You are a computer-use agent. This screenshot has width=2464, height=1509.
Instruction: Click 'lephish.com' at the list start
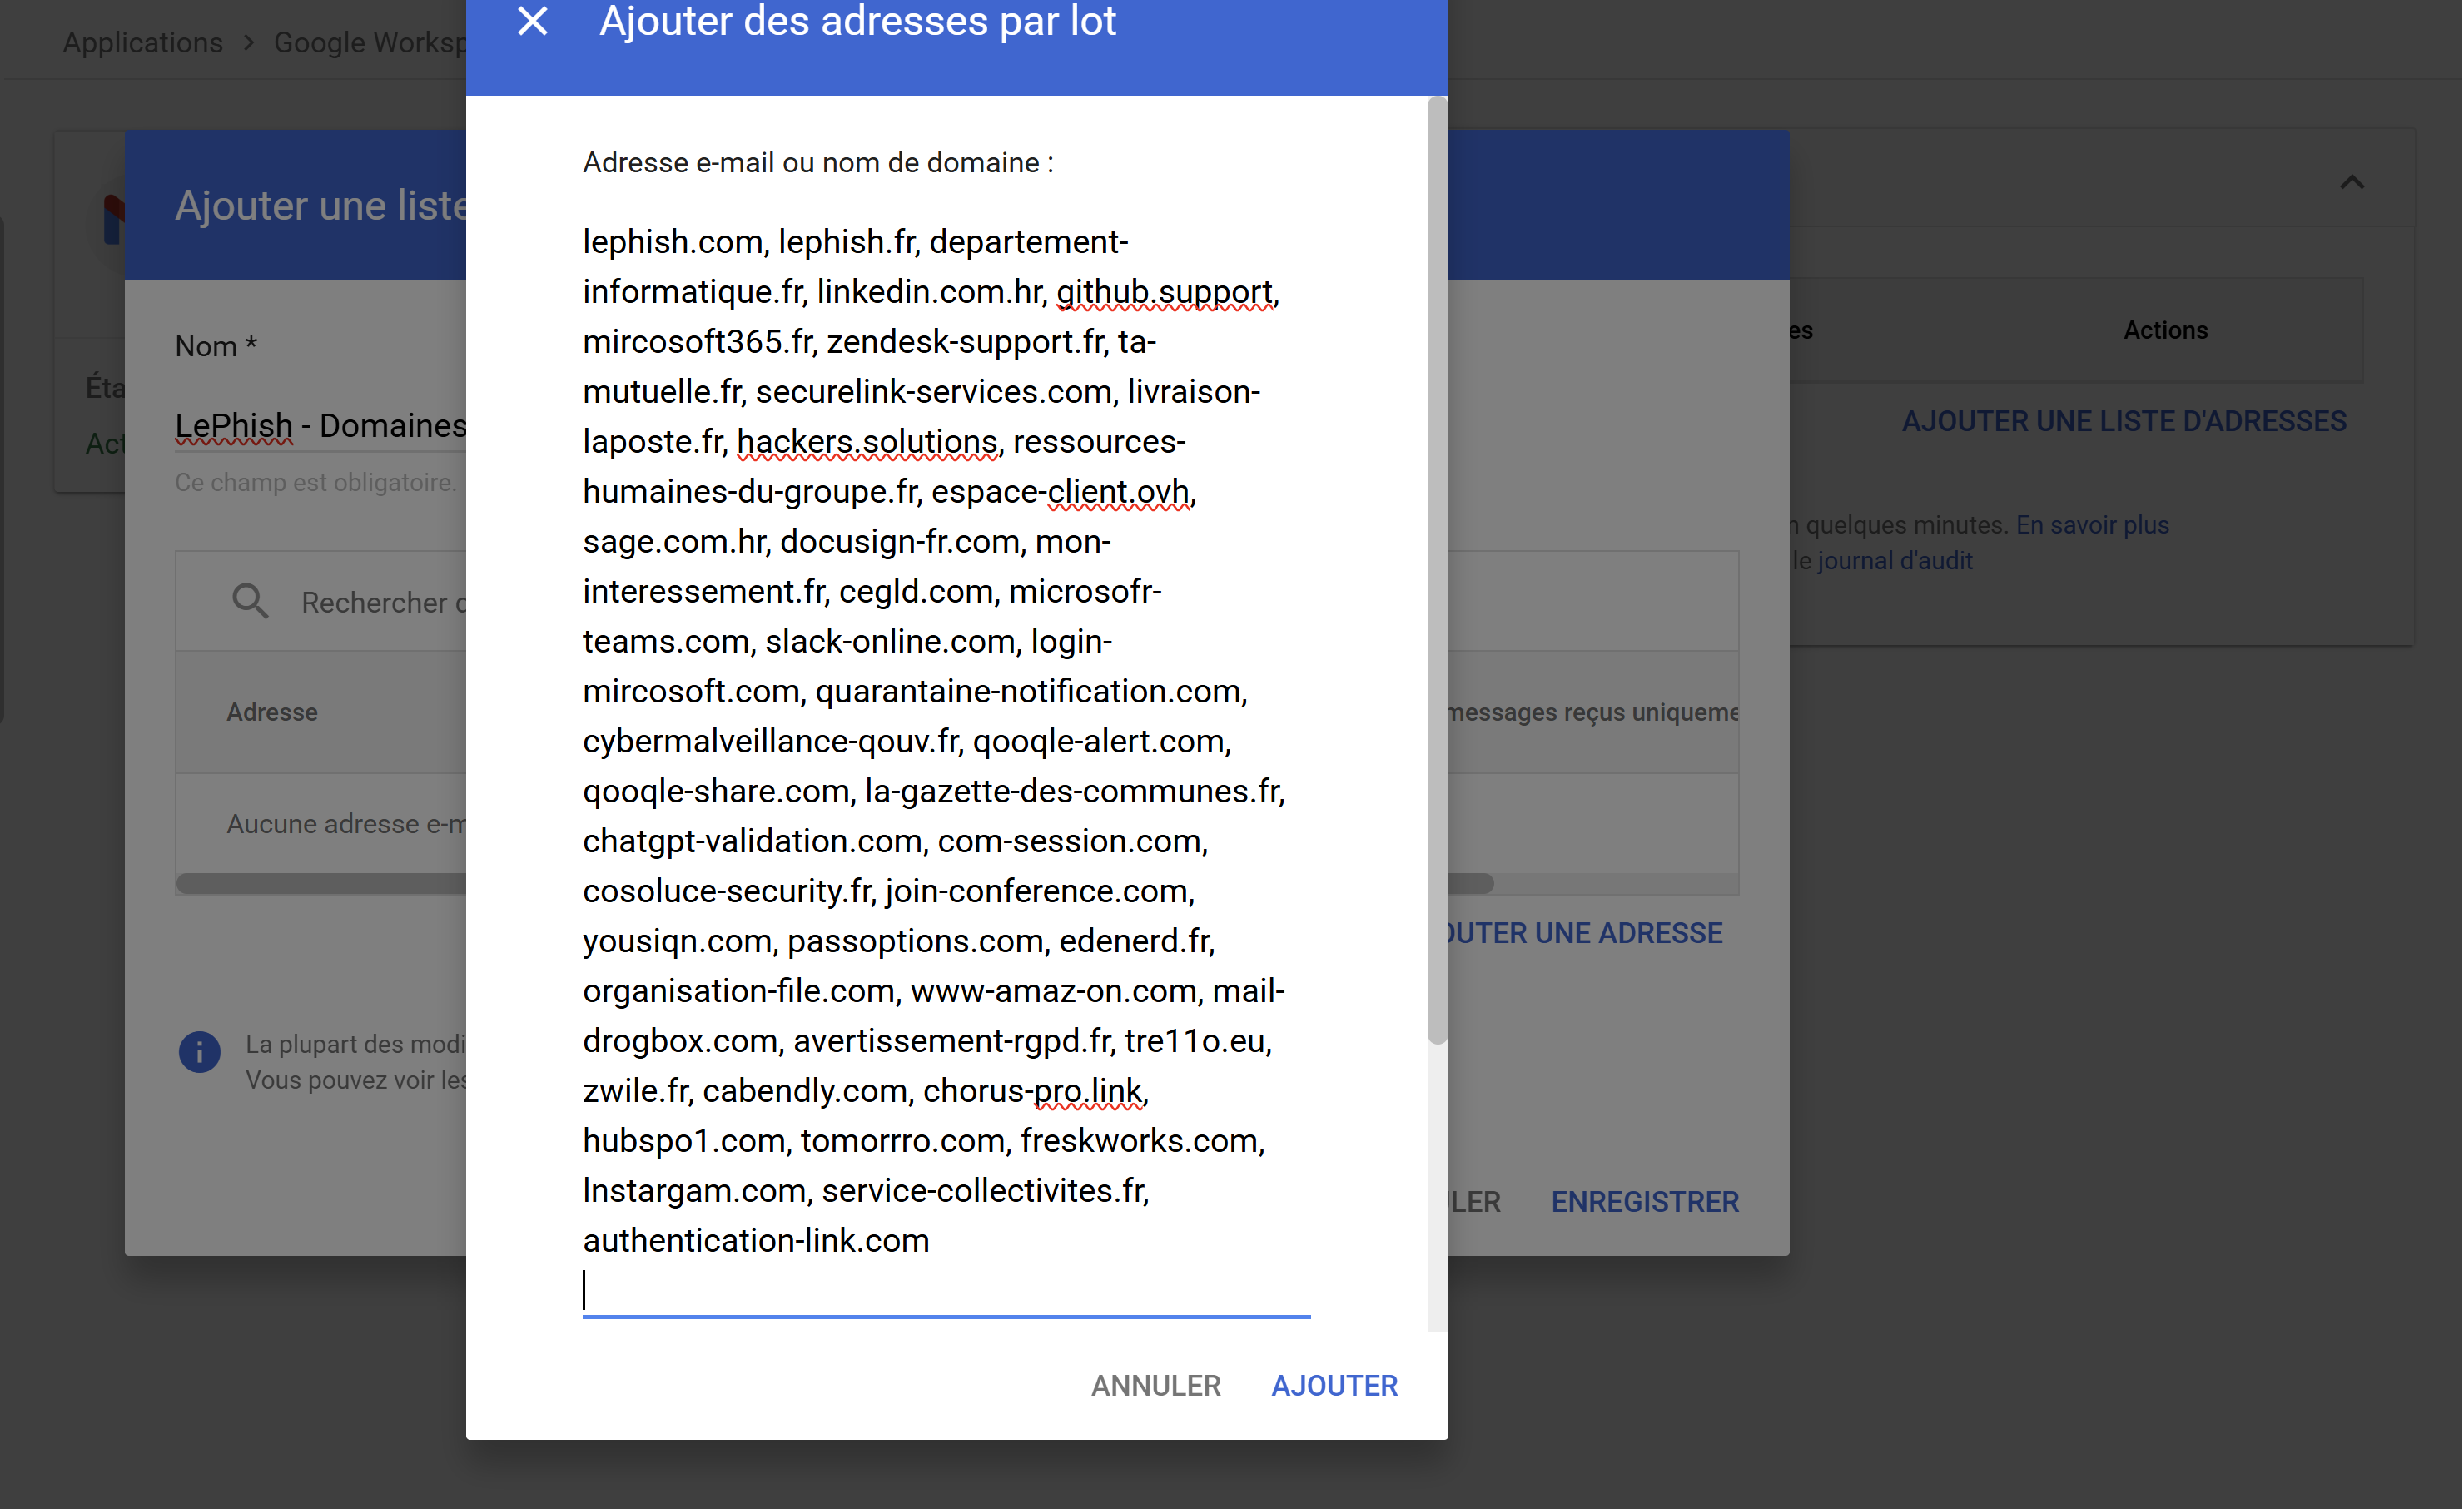coord(673,241)
